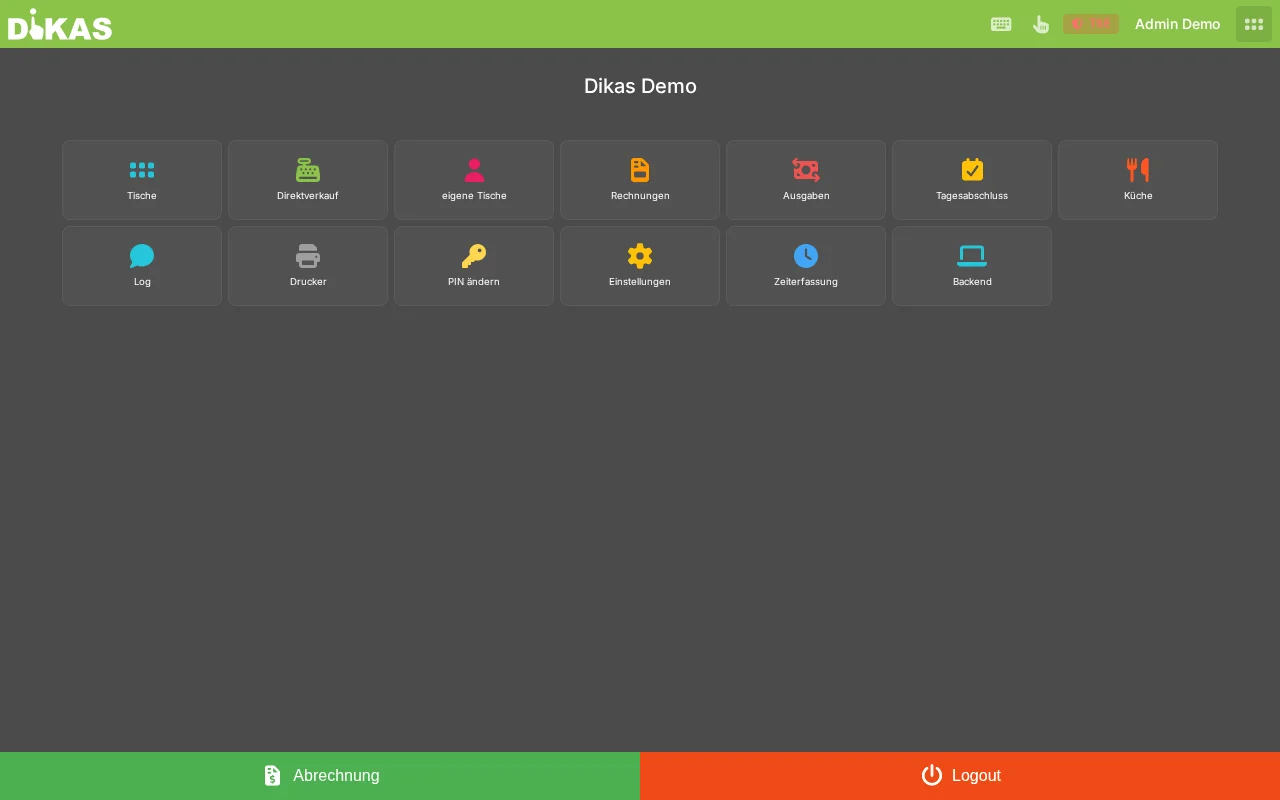Open the Tische tile
The width and height of the screenshot is (1280, 800).
142,180
